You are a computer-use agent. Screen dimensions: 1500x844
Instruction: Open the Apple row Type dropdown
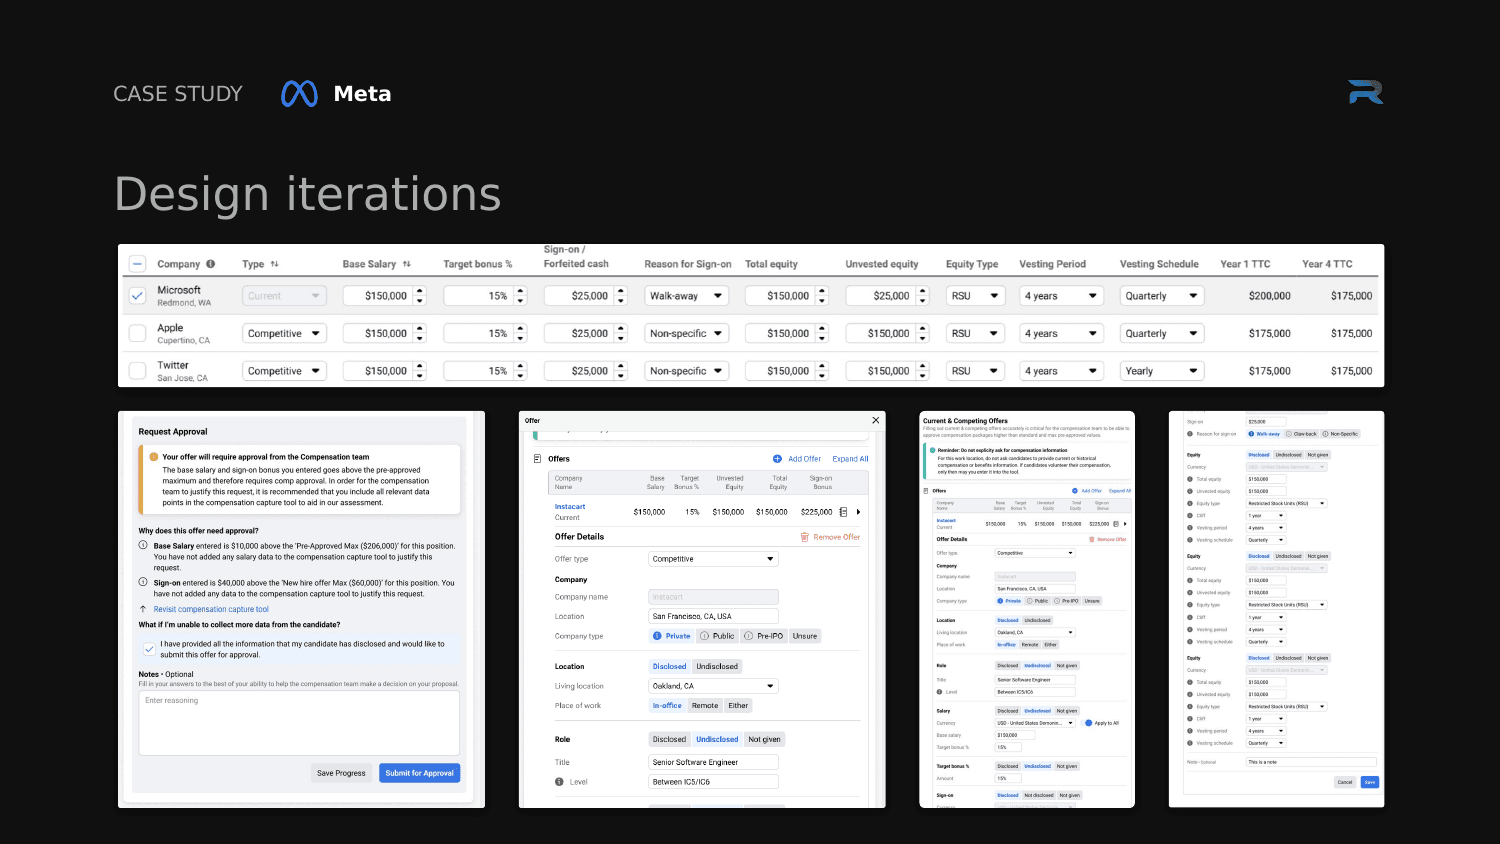coord(285,333)
